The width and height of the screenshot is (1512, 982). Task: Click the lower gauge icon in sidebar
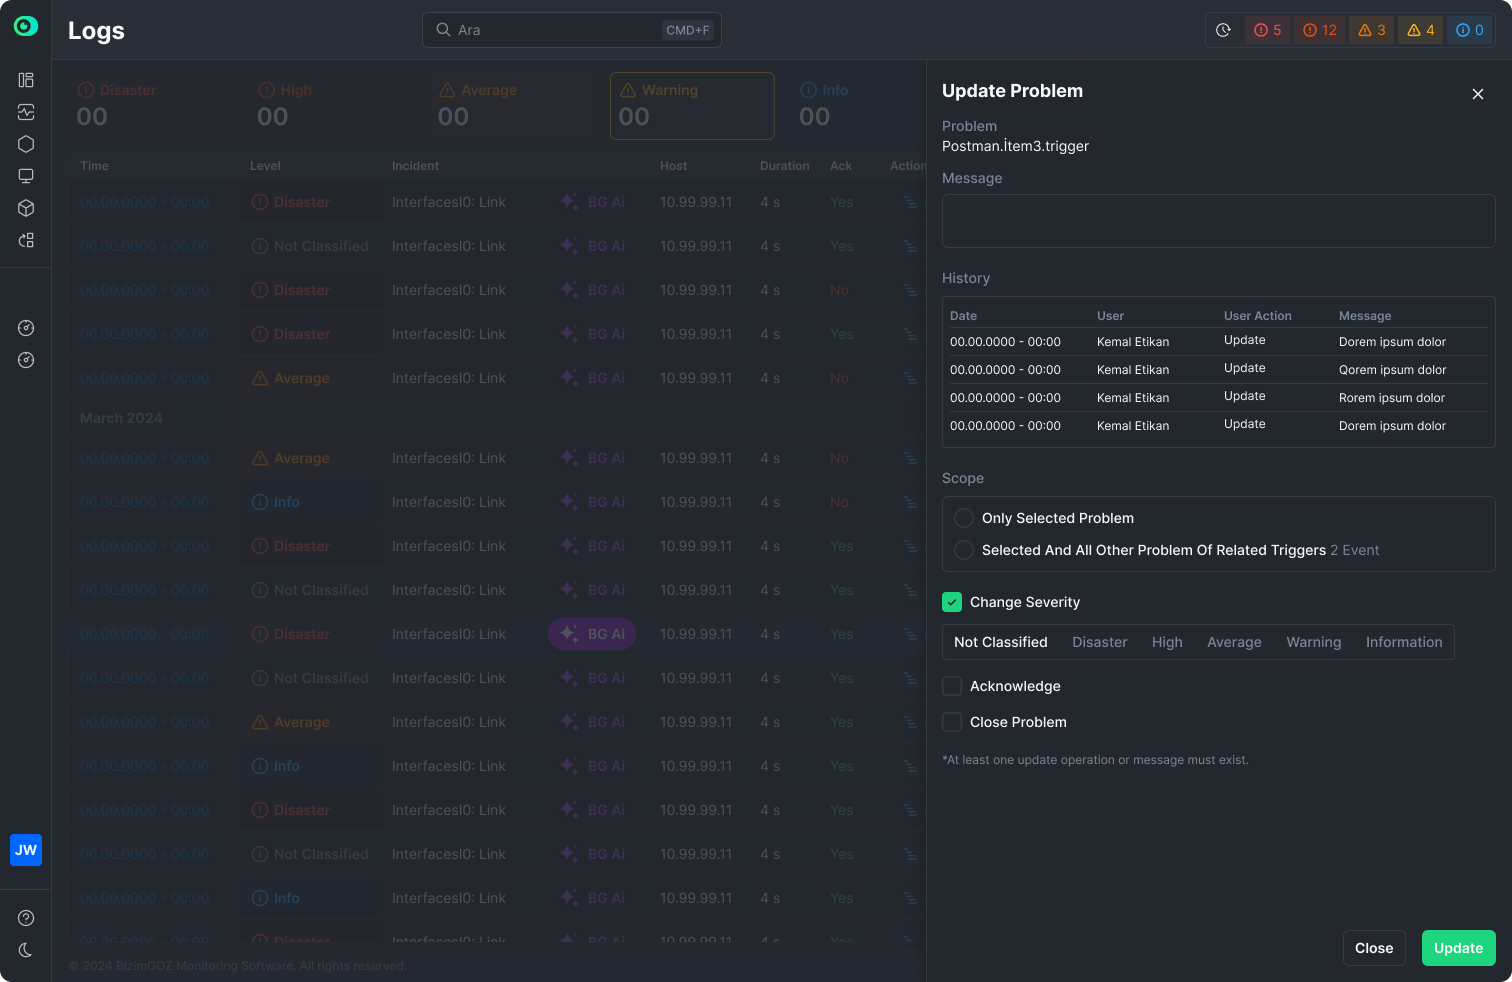26,360
